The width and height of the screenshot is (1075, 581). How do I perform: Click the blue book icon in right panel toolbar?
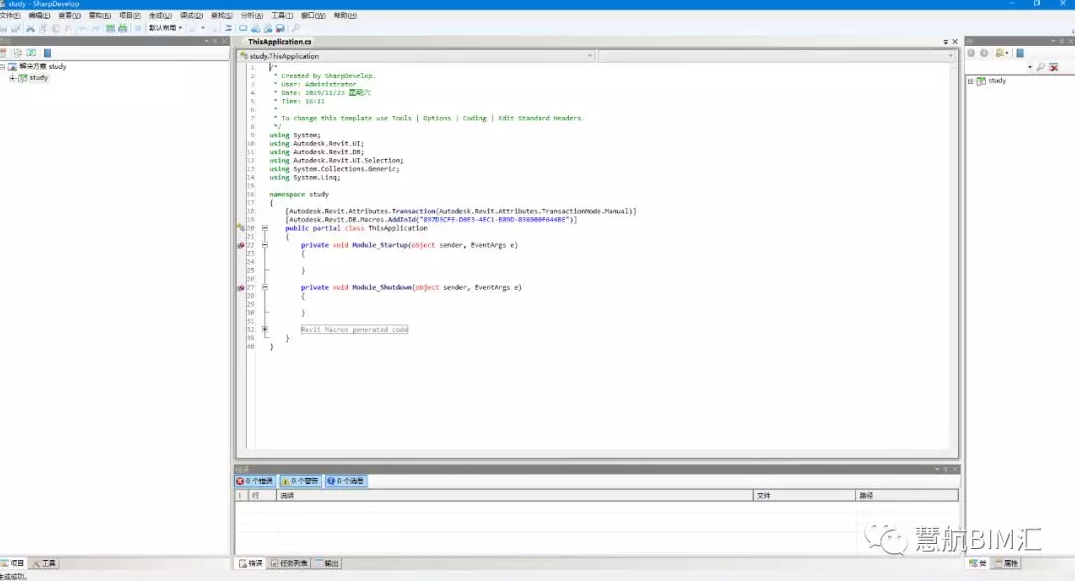pyautogui.click(x=1019, y=53)
